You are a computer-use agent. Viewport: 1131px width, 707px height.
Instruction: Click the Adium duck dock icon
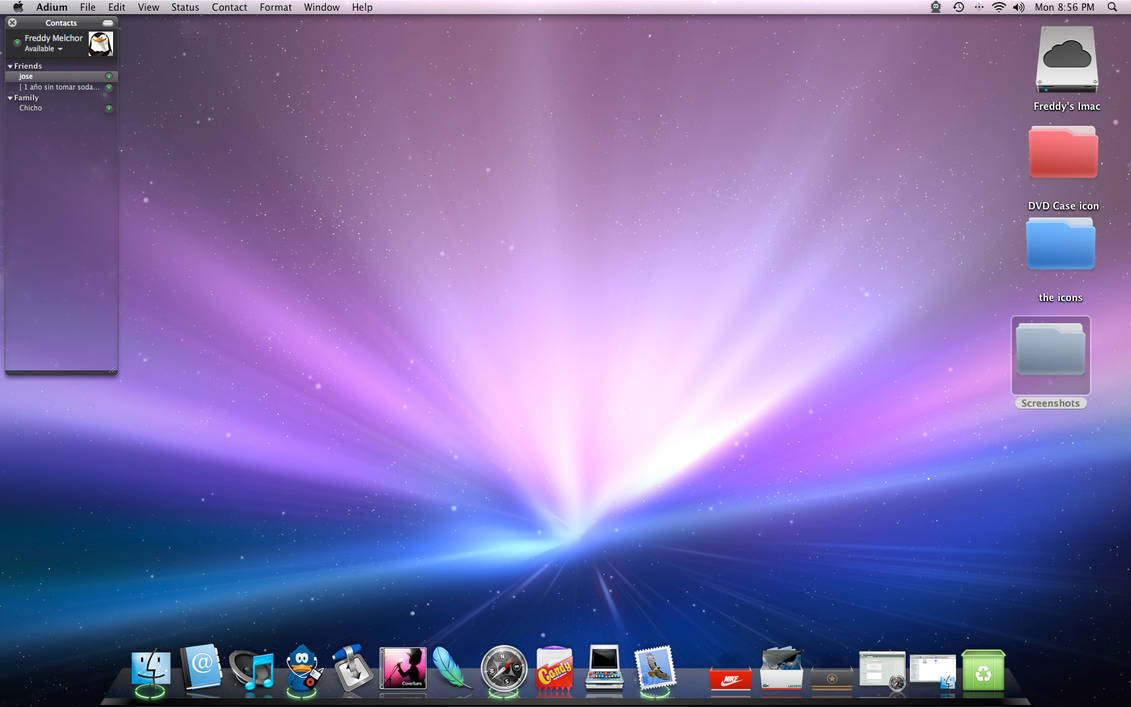pos(302,669)
